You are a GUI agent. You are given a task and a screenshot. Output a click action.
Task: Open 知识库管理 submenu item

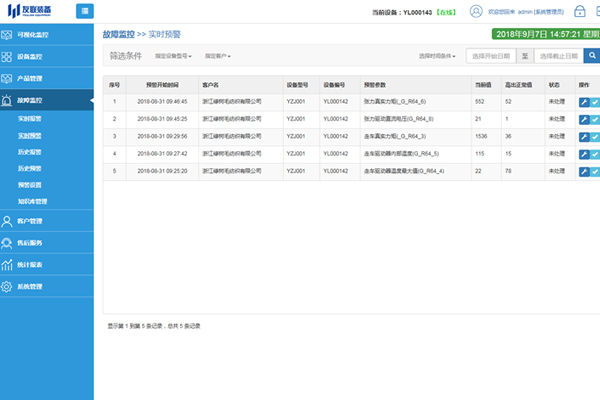(34, 201)
